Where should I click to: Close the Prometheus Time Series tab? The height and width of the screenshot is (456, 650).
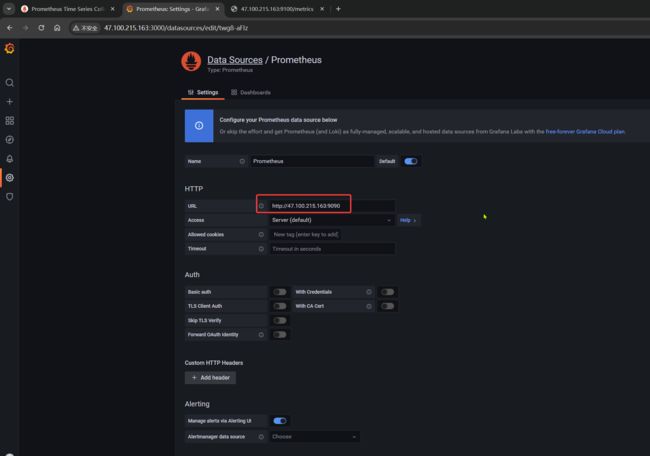112,9
